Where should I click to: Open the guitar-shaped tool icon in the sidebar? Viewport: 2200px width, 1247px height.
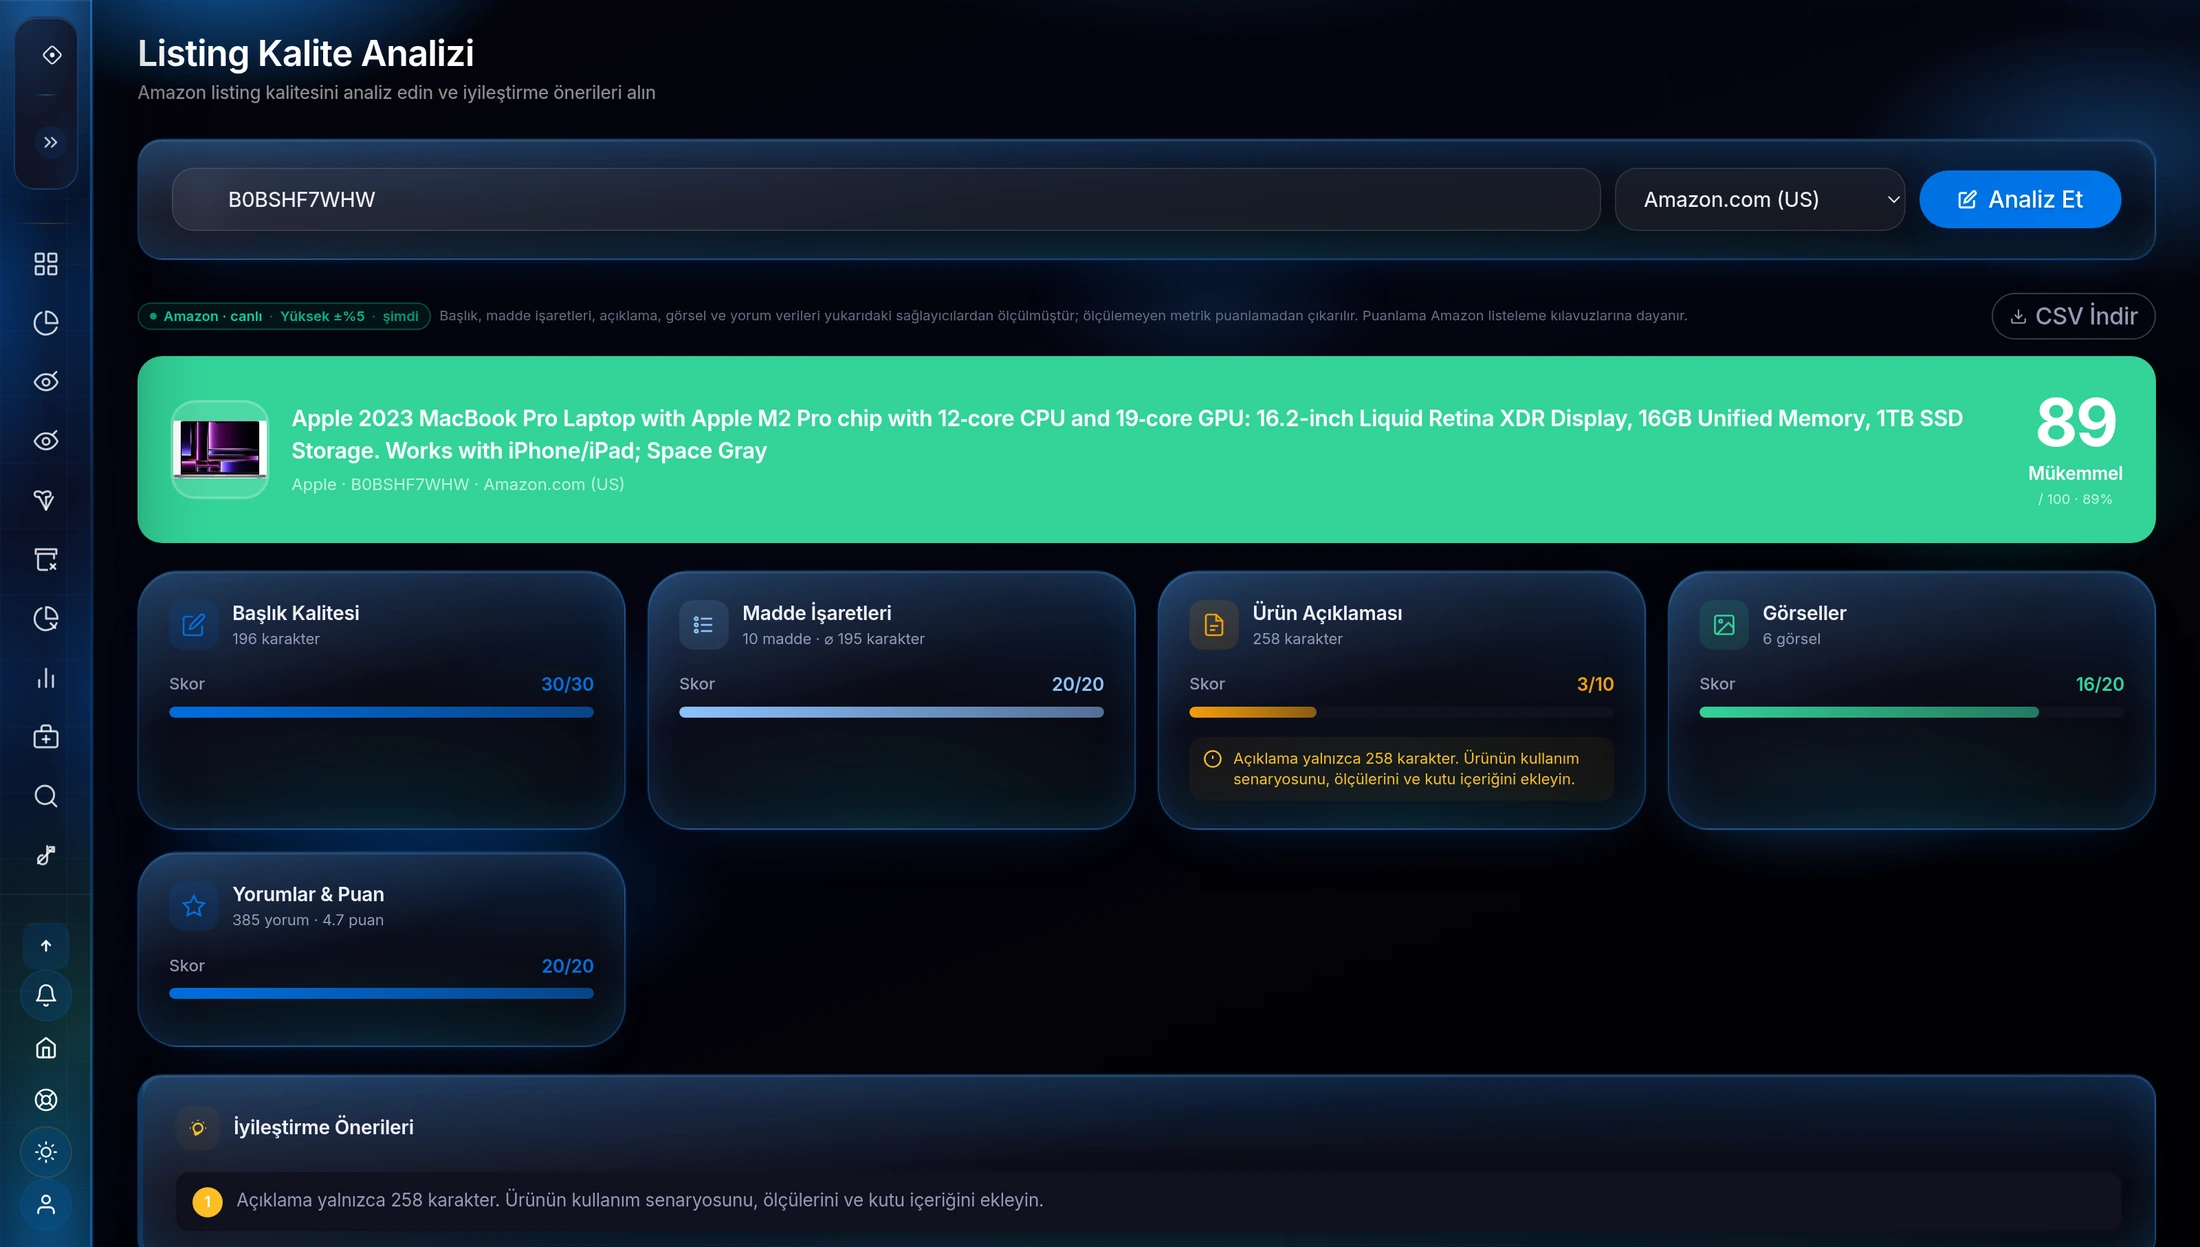click(46, 855)
